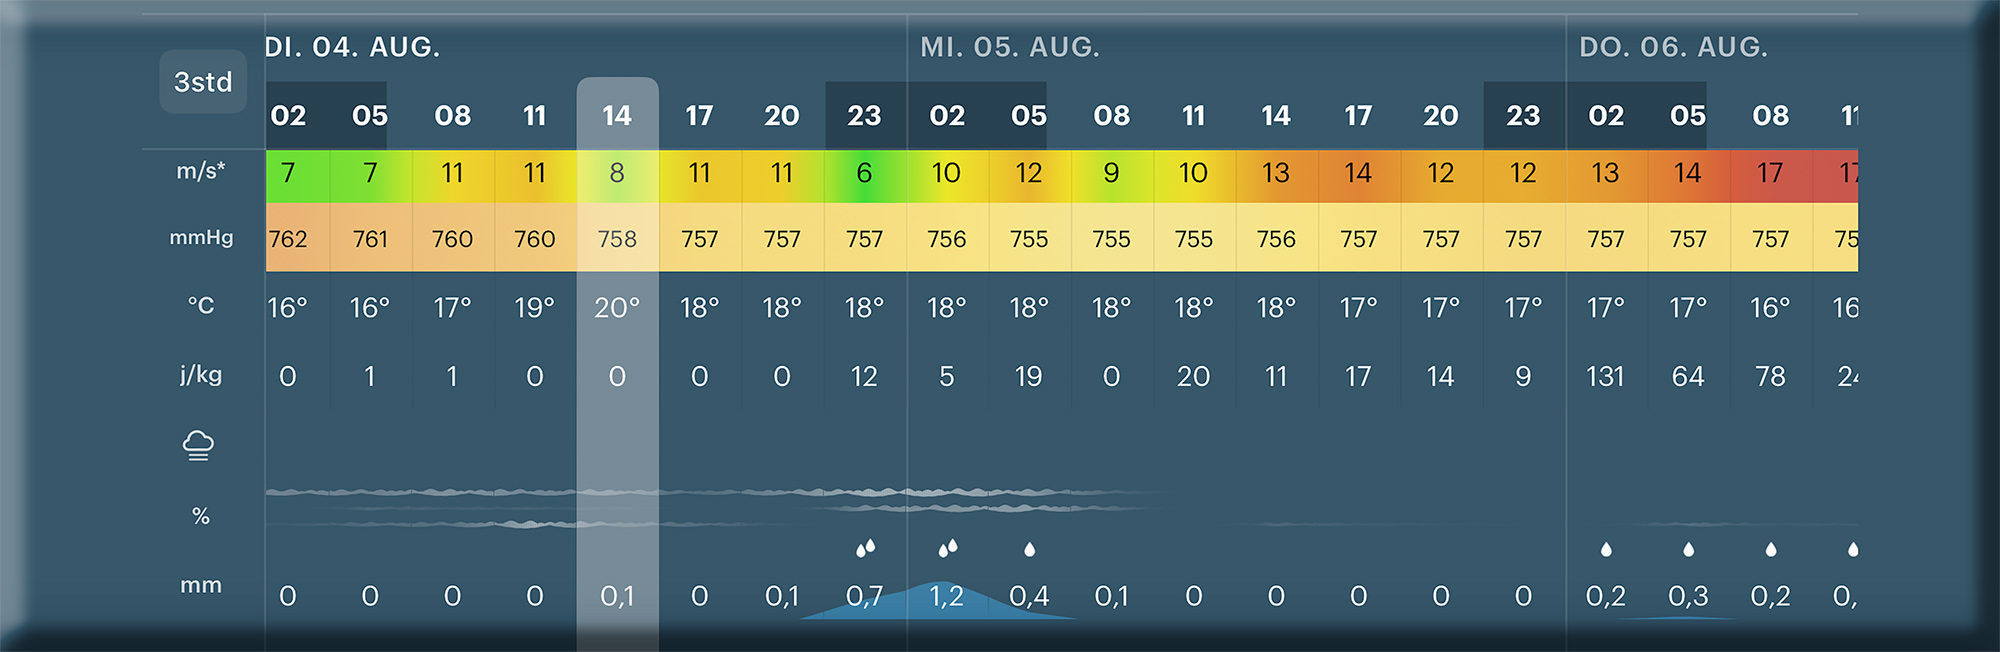
Task: Click CAPE value 131 on Thursday 02
Action: pyautogui.click(x=1606, y=377)
